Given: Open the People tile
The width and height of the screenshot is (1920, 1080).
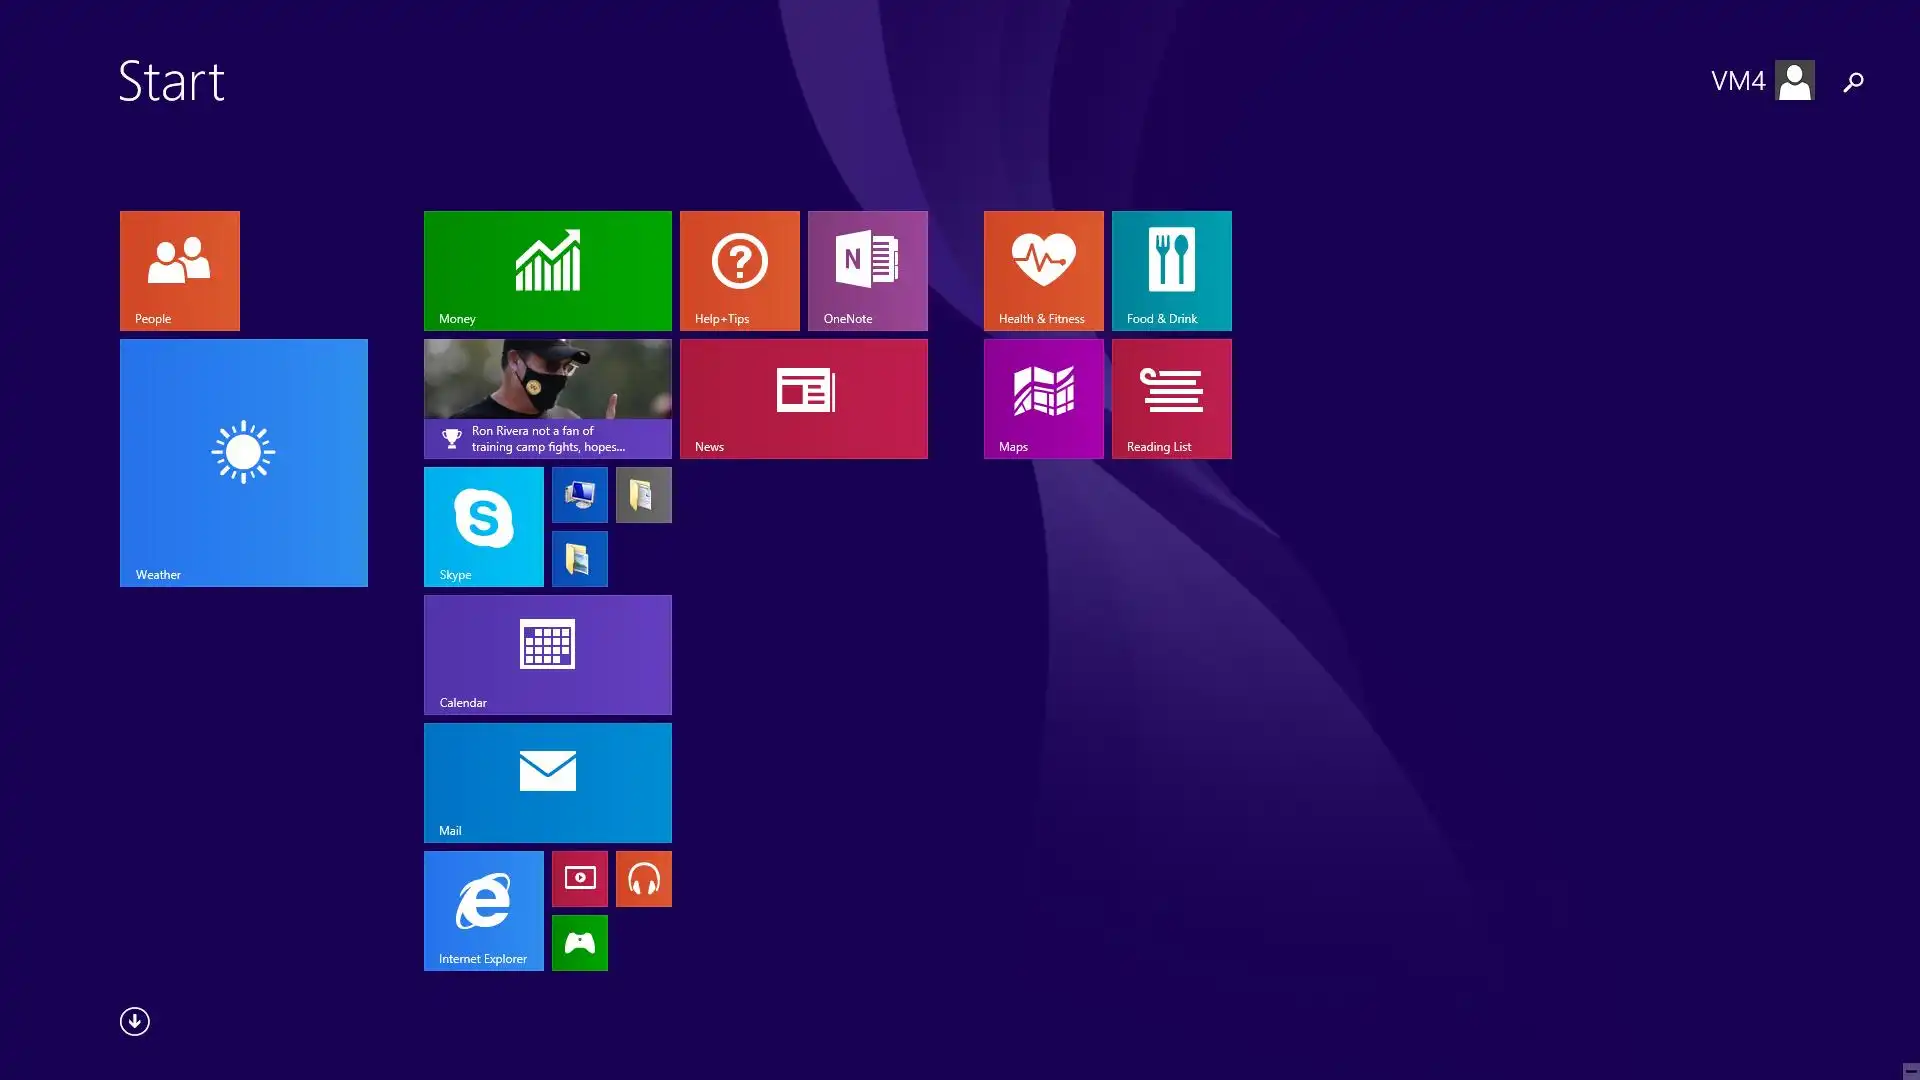Looking at the screenshot, I should (180, 270).
